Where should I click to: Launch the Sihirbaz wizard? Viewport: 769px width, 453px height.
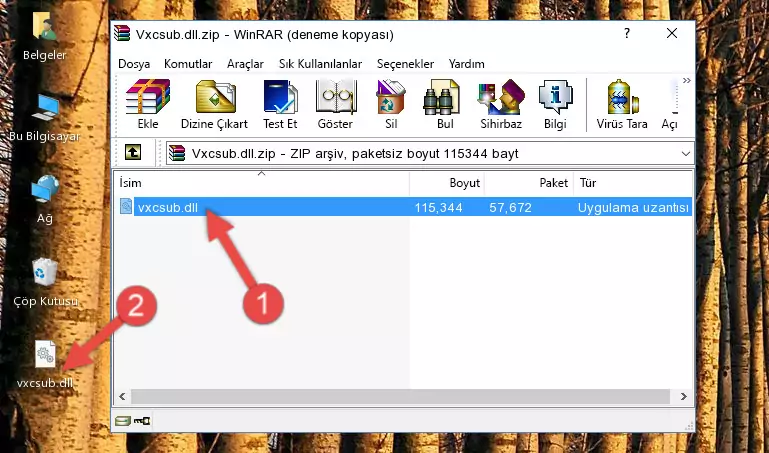click(501, 104)
